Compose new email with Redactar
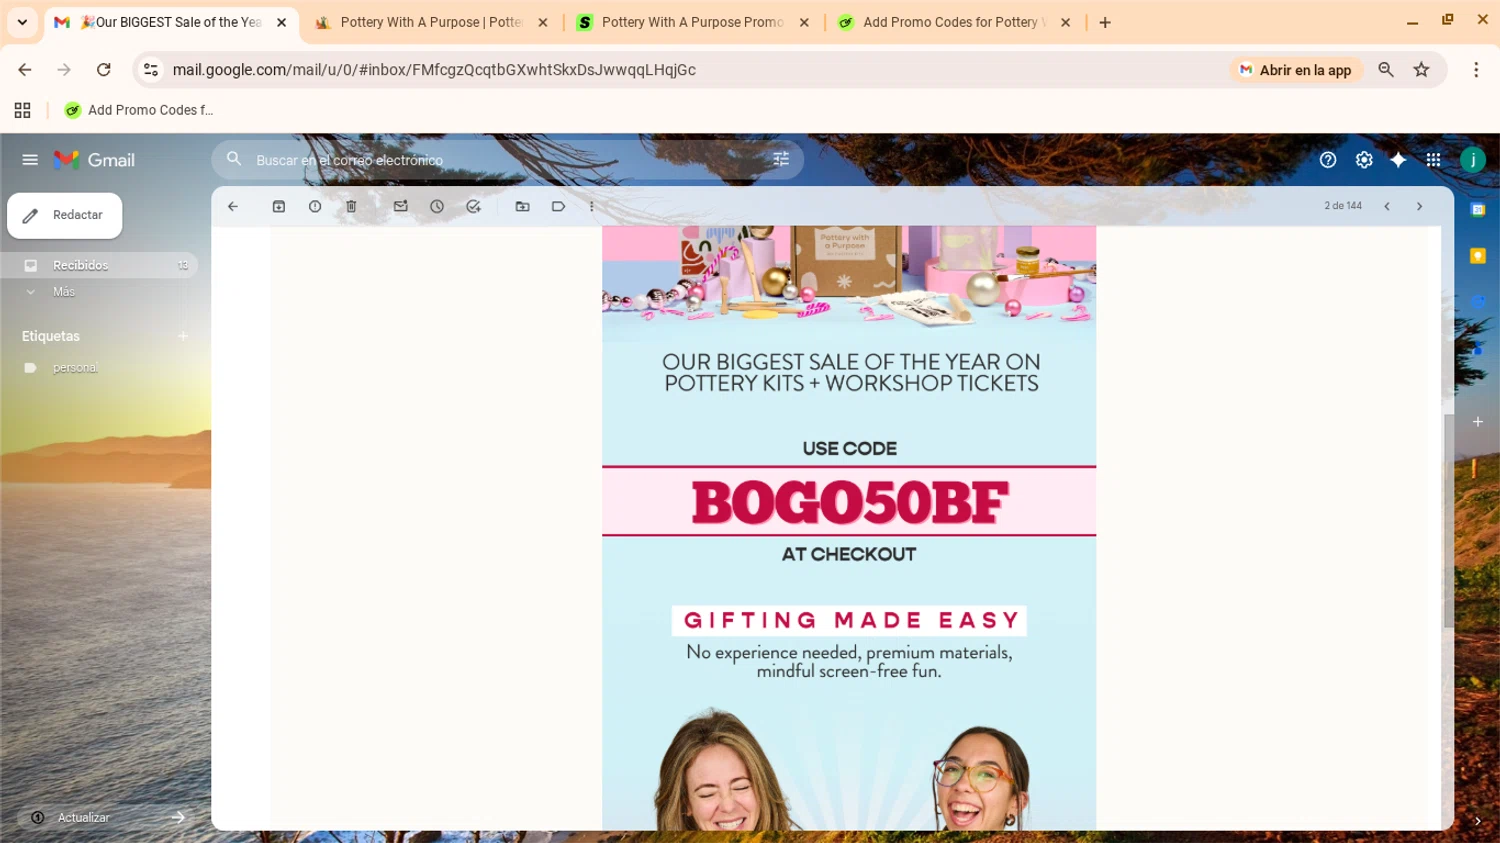The height and width of the screenshot is (843, 1500). coord(65,215)
